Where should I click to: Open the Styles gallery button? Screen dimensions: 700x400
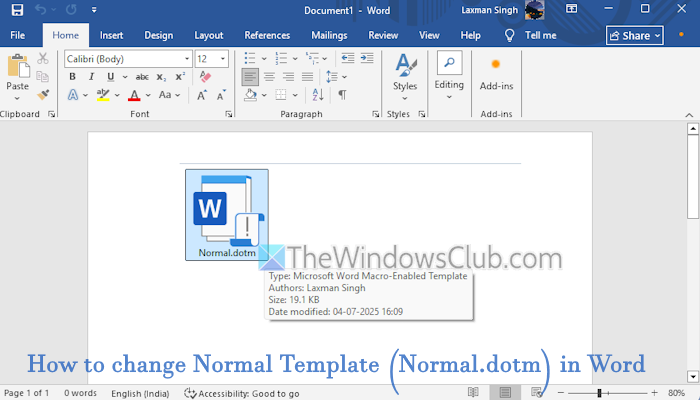pos(405,77)
